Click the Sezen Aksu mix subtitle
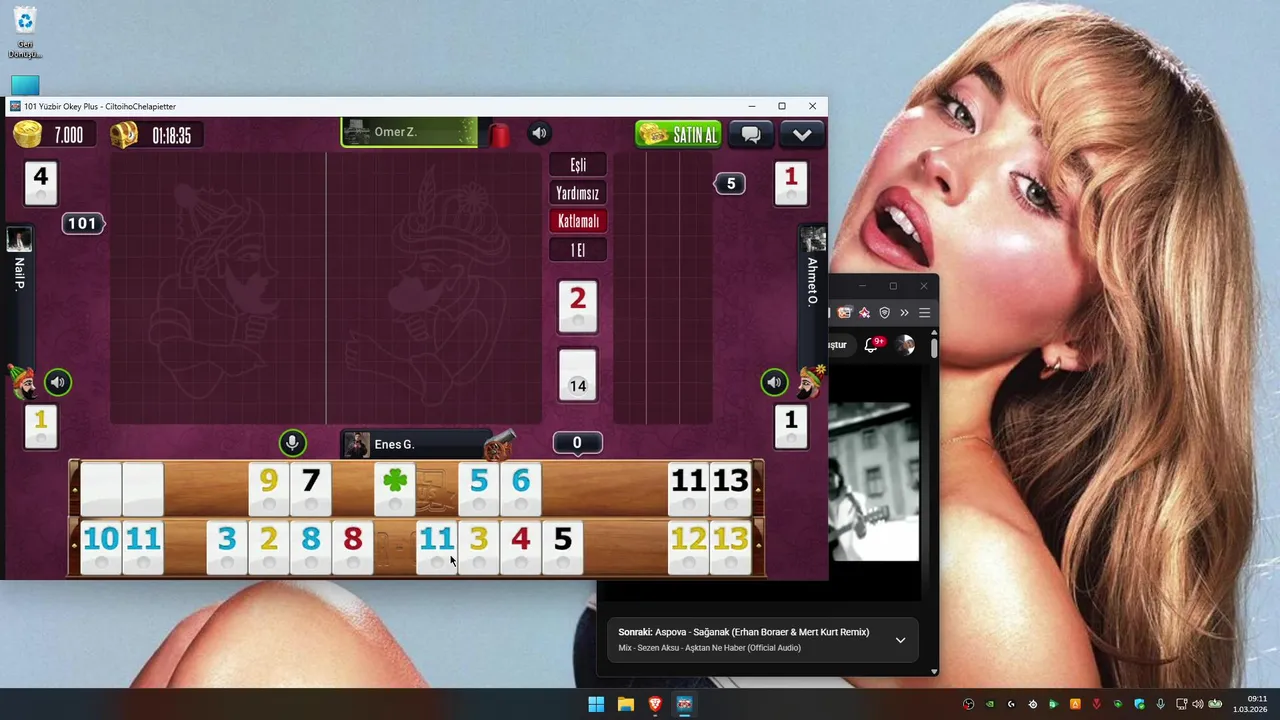1280x720 pixels. click(x=709, y=648)
